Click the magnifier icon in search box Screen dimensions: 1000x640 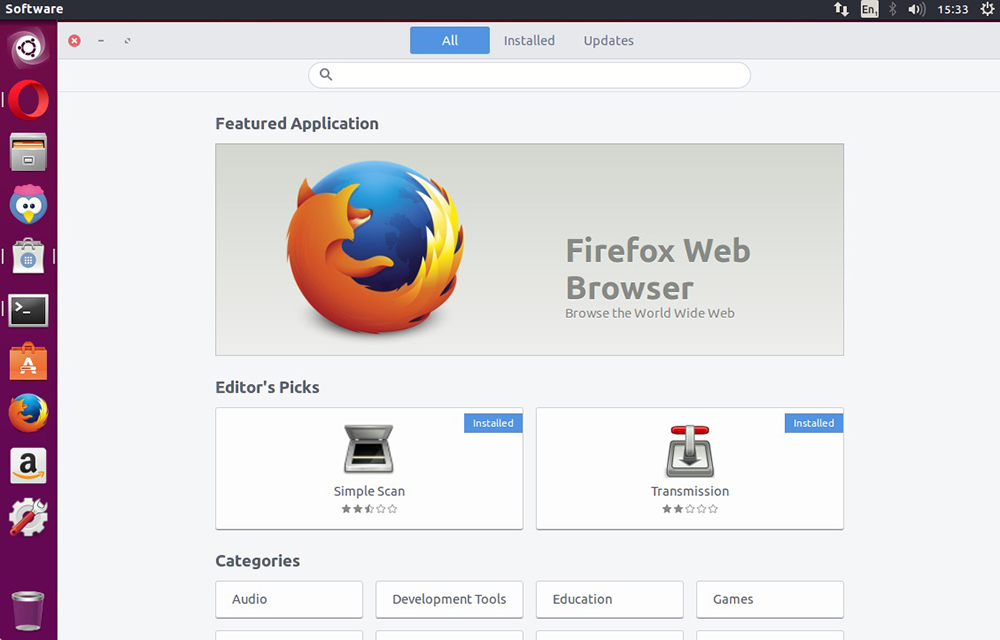pos(326,75)
